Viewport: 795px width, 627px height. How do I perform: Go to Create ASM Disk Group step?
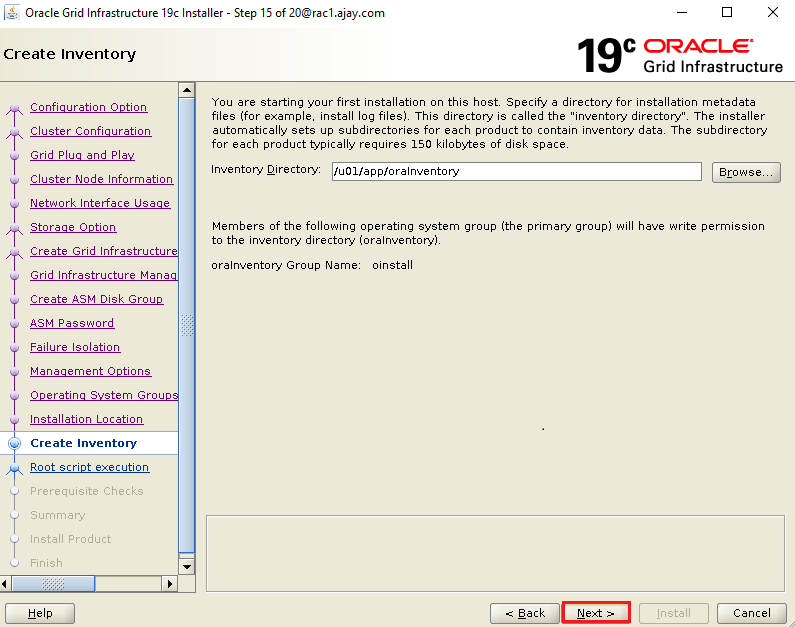[96, 299]
